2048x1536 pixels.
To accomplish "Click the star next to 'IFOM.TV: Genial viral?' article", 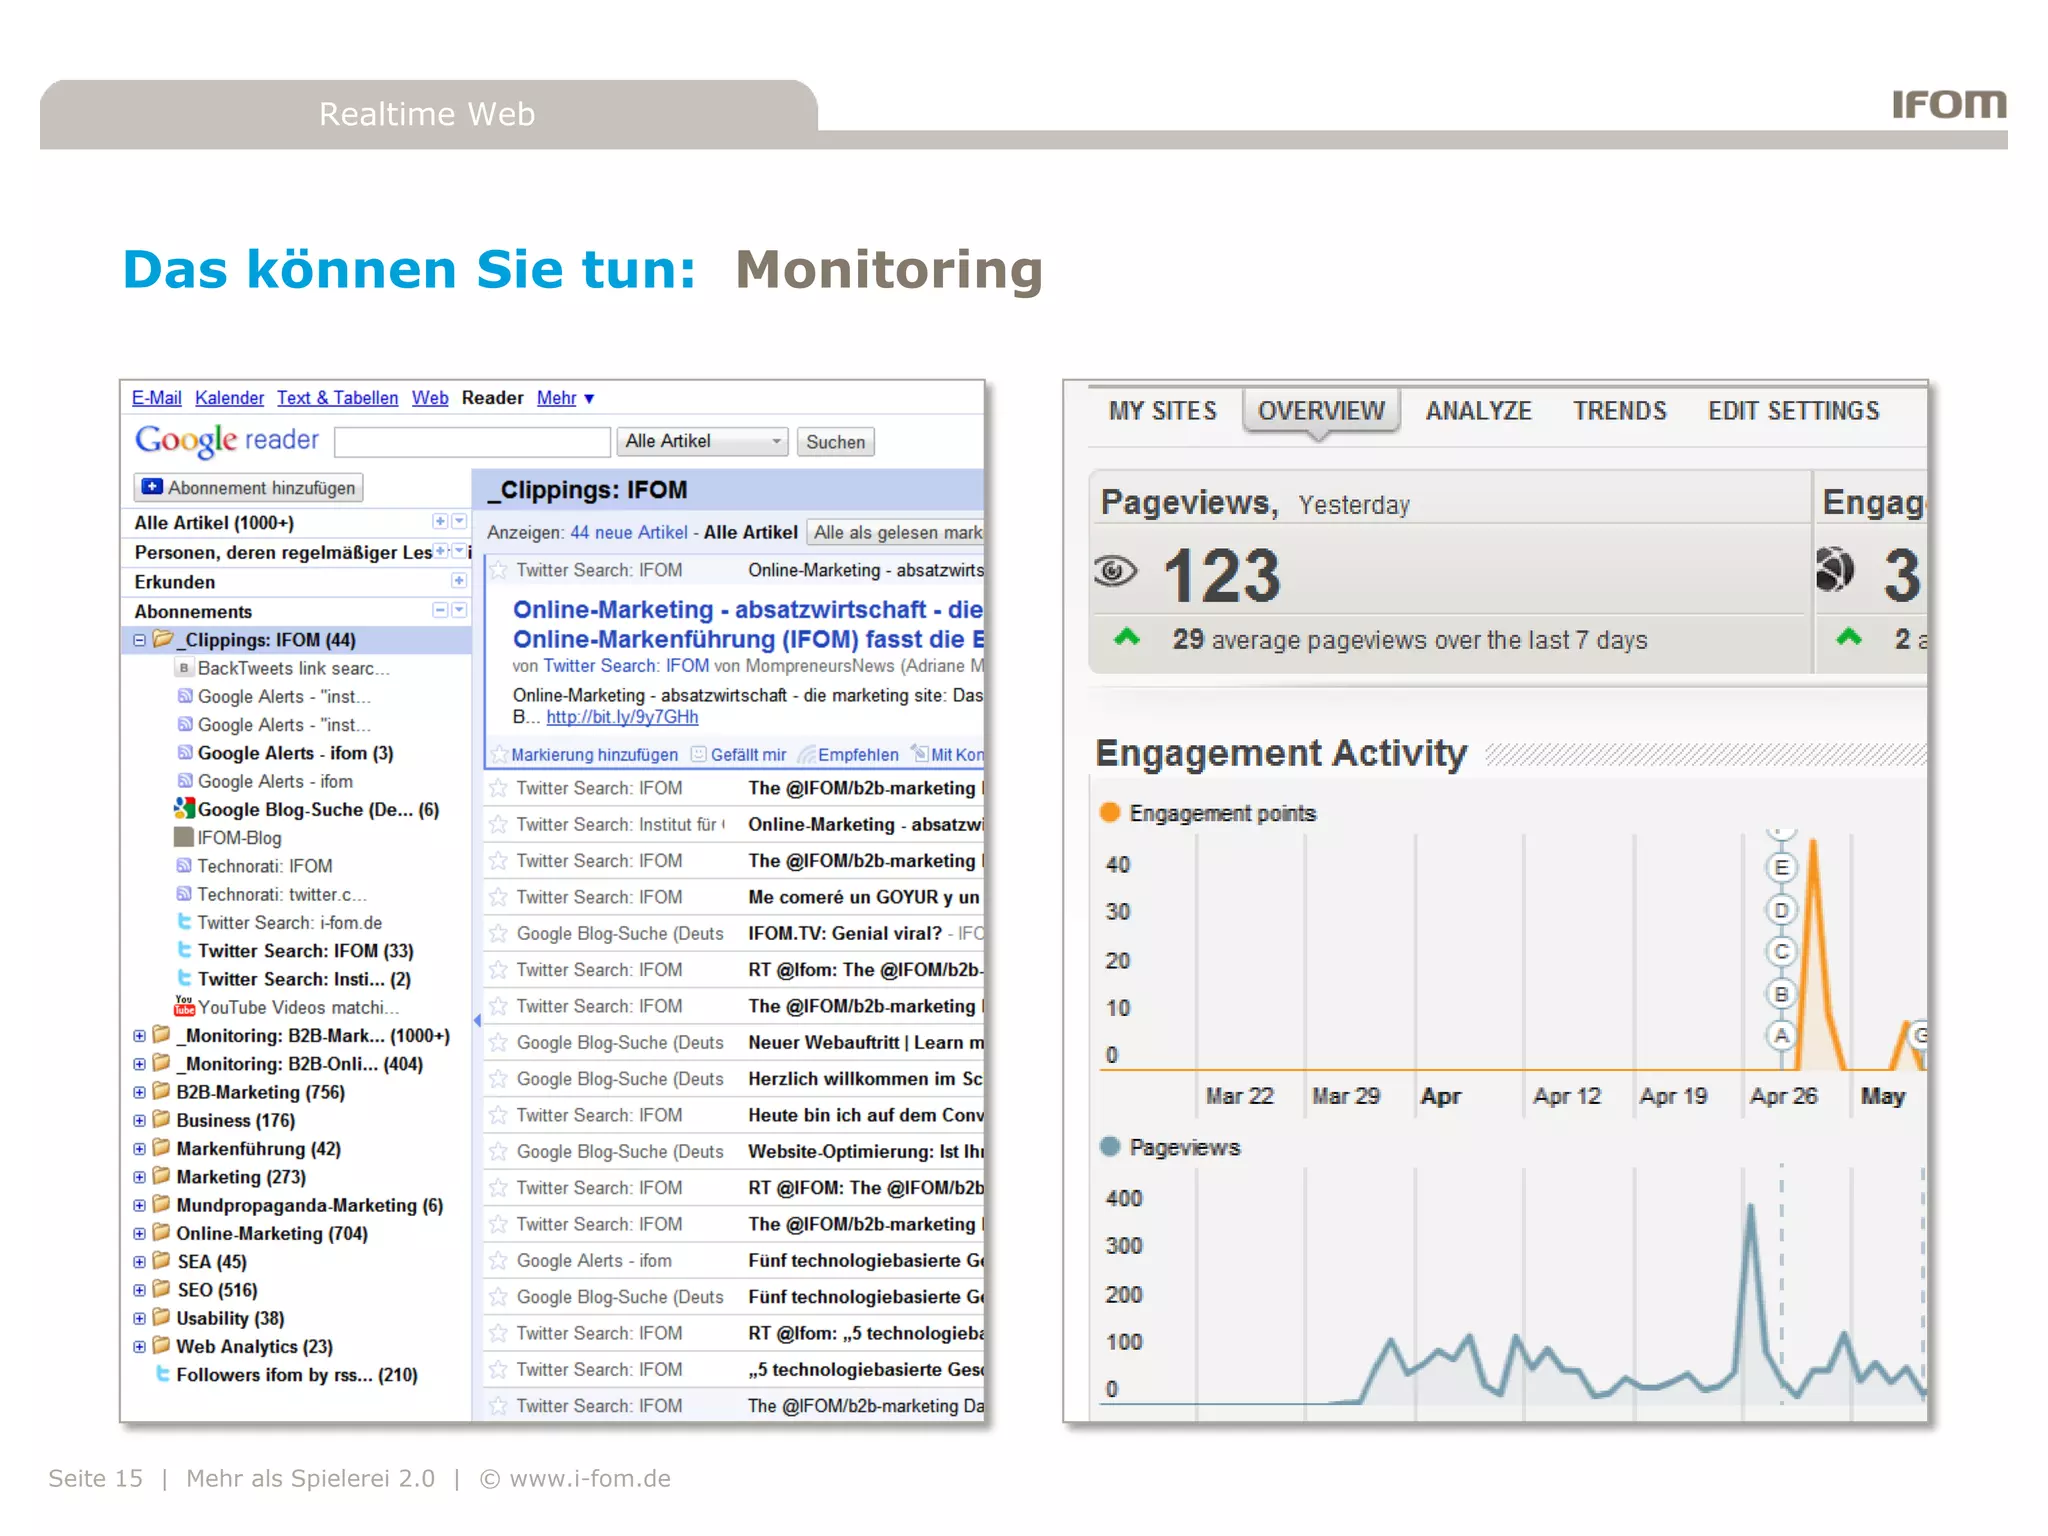I will coord(498,934).
